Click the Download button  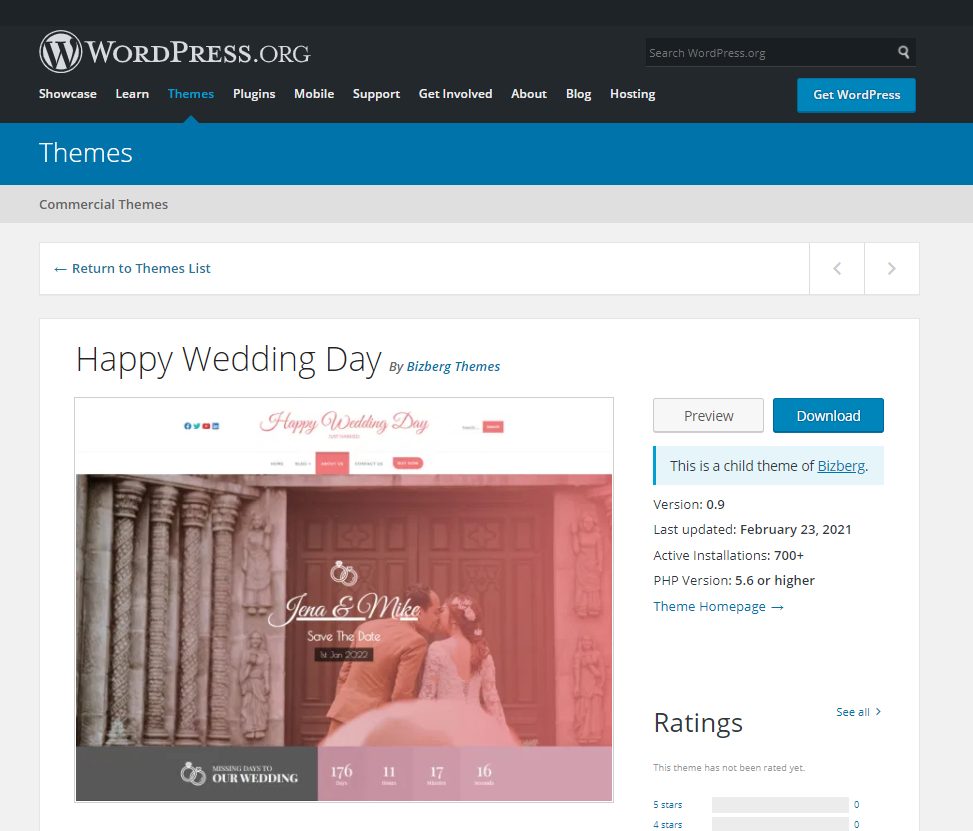pos(828,416)
